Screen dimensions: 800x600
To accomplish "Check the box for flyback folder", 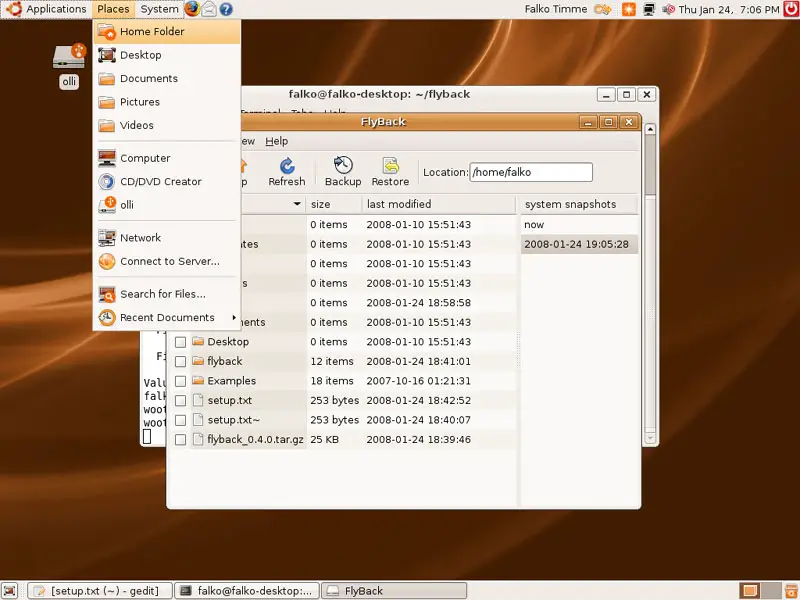I will click(x=180, y=361).
